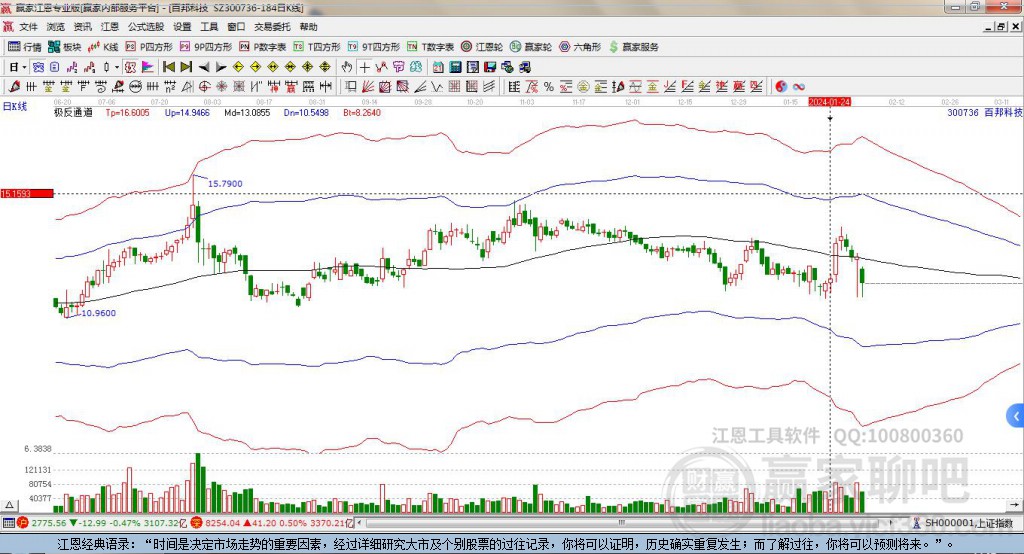Viewport: 1024px width, 554px height.
Task: Click the first yellow diamond arrow icon
Action: [238, 67]
